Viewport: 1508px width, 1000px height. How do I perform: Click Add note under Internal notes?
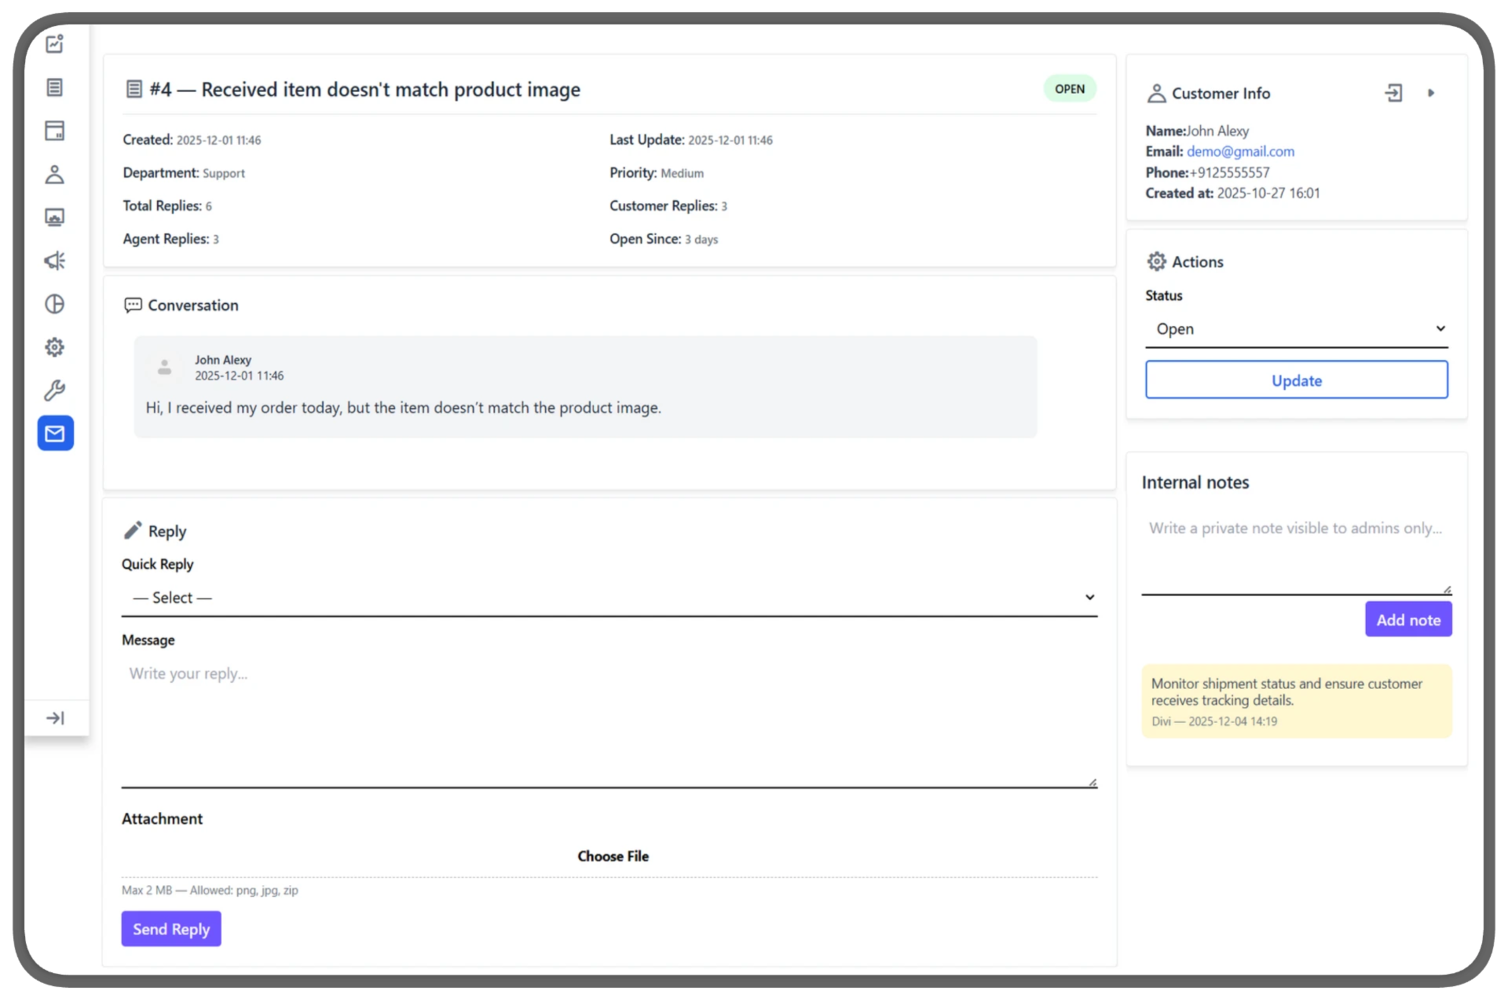point(1408,619)
